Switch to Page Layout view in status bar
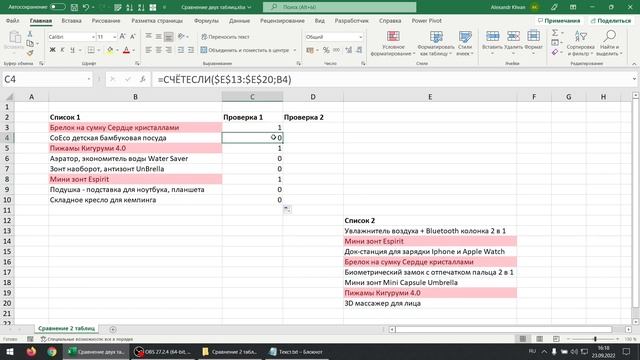Image resolution: width=640 pixels, height=360 pixels. coord(540,339)
